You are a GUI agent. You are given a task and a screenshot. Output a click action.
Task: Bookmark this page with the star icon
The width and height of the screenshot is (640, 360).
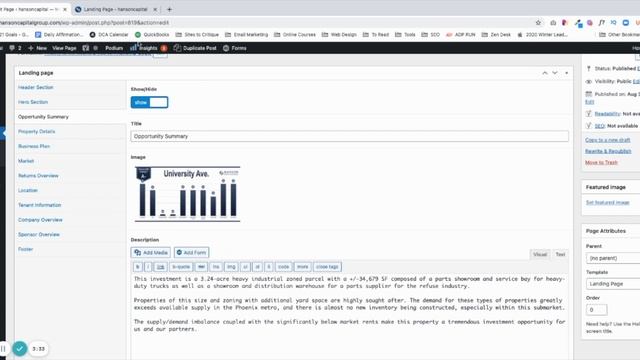(x=538, y=23)
